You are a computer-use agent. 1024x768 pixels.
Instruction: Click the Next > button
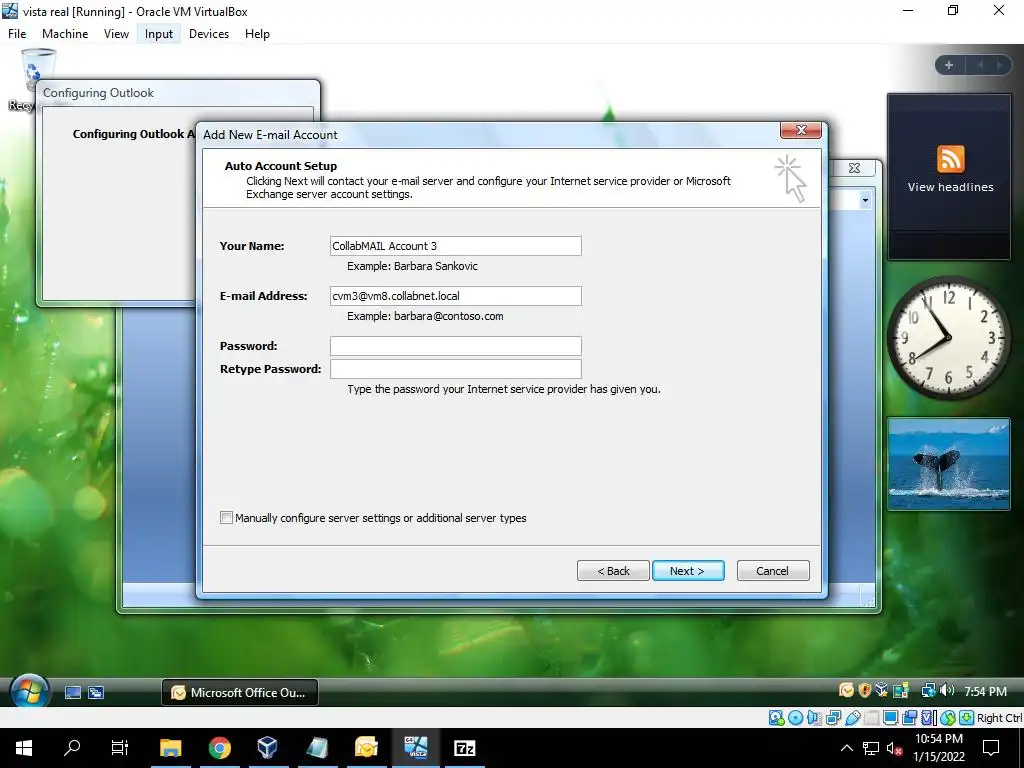[x=688, y=571]
